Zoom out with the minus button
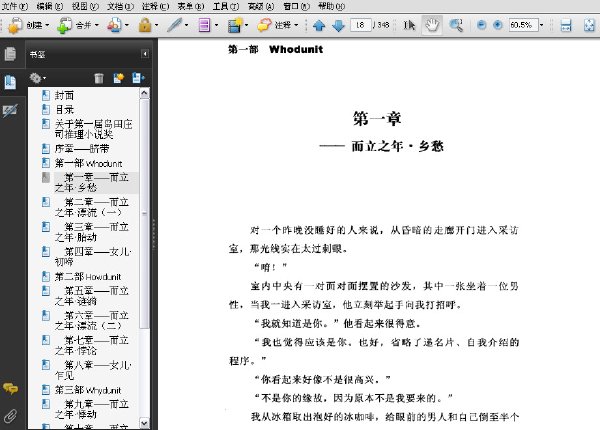600x430 pixels. pyautogui.click(x=481, y=25)
